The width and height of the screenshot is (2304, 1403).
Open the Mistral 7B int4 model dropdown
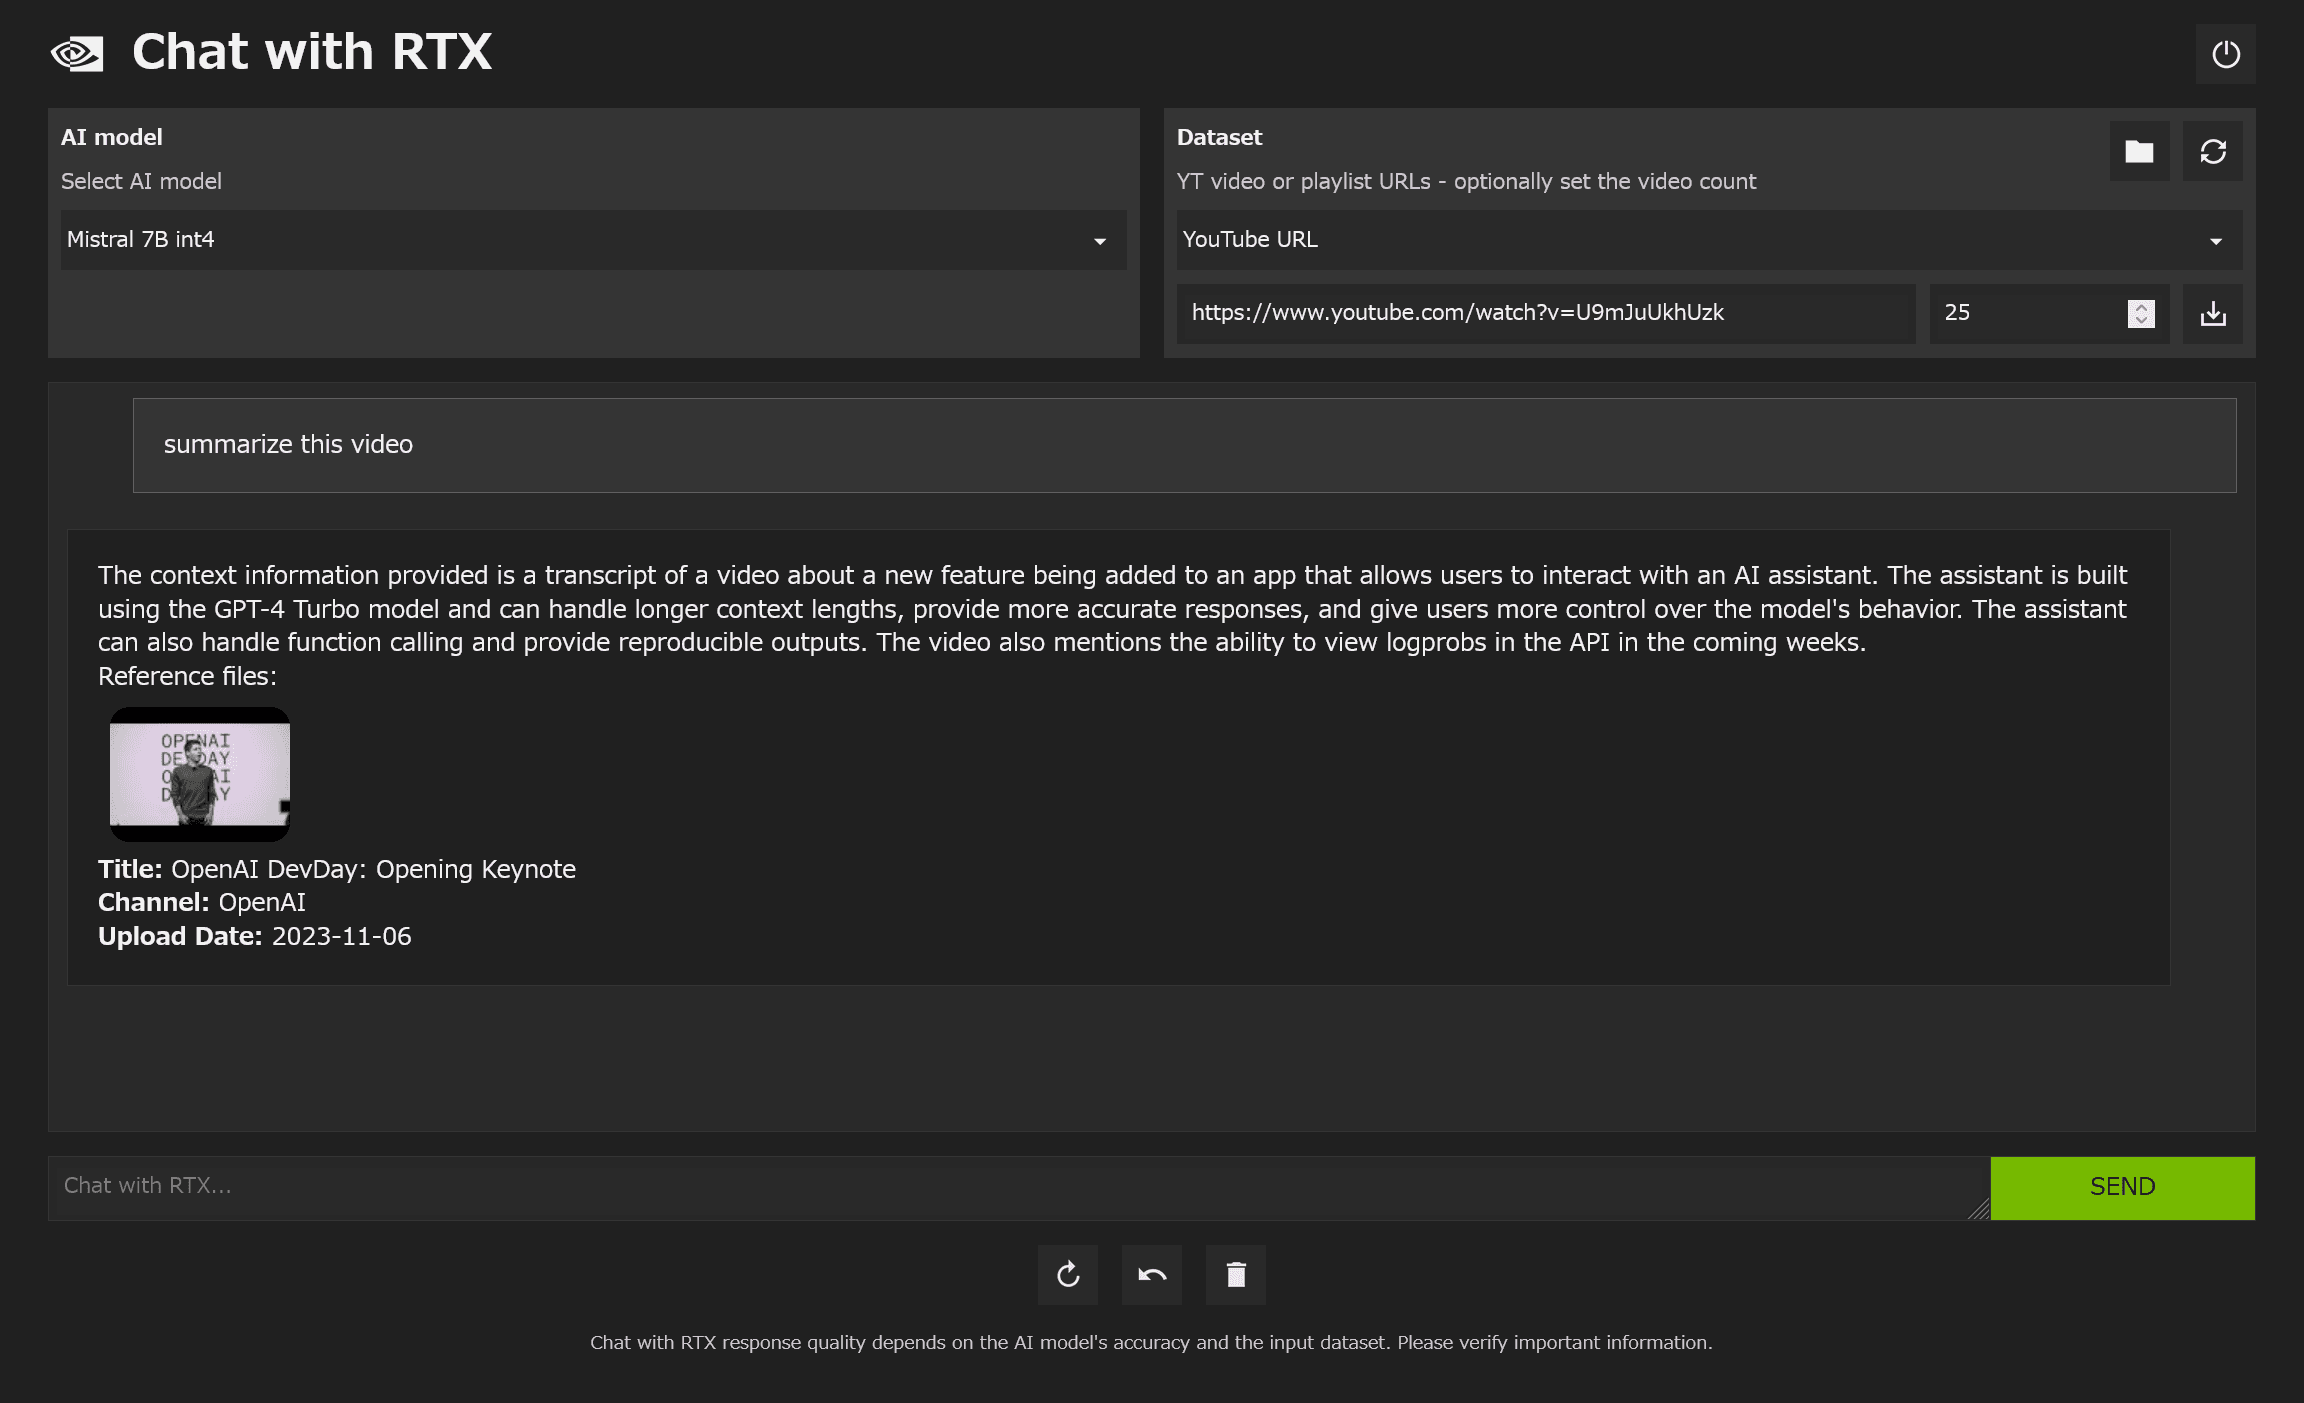pyautogui.click(x=593, y=240)
